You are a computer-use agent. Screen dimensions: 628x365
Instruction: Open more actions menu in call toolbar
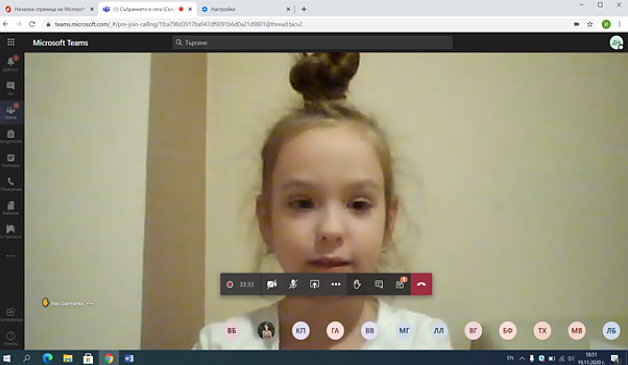[x=336, y=284]
